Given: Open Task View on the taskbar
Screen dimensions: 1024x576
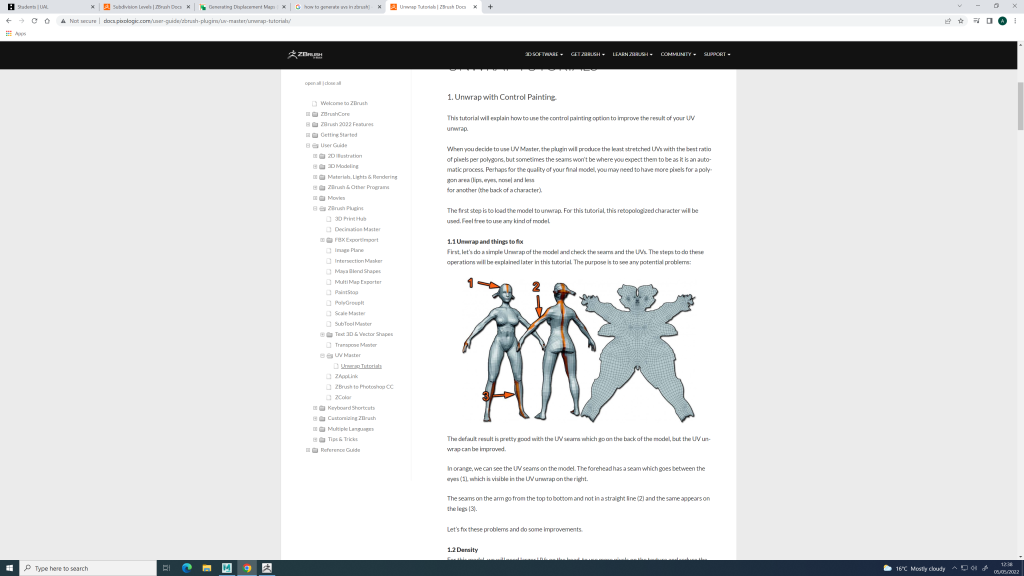Looking at the screenshot, I should [167, 568].
